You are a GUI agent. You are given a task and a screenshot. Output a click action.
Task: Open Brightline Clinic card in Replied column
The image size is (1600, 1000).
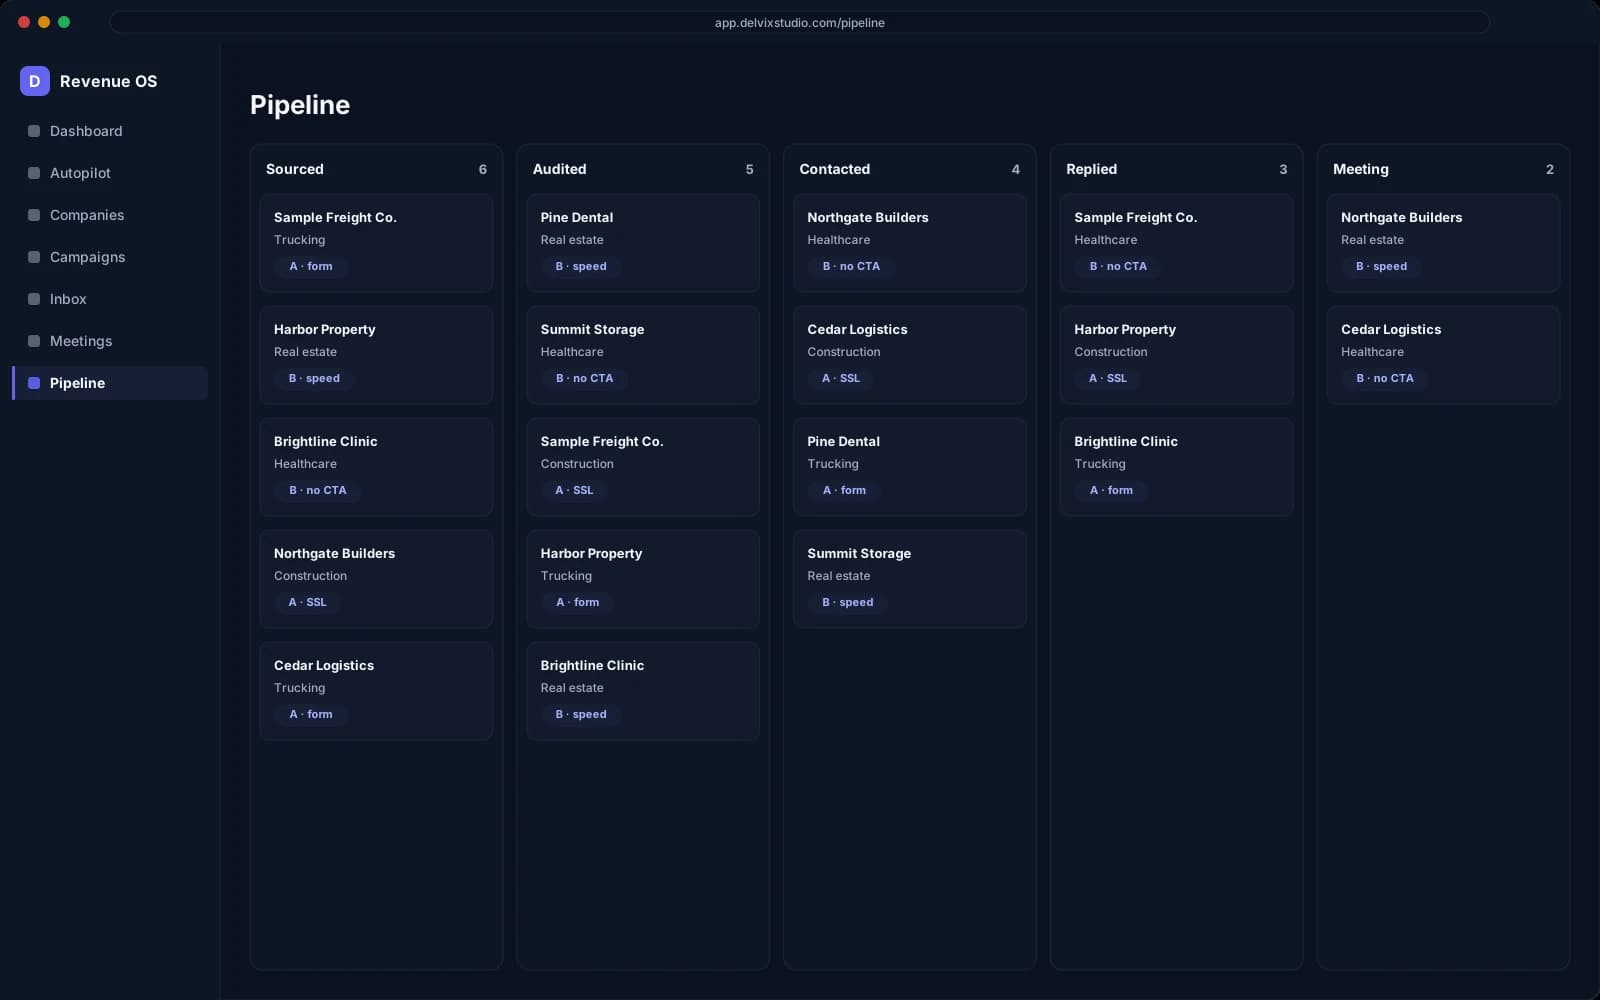(1177, 467)
